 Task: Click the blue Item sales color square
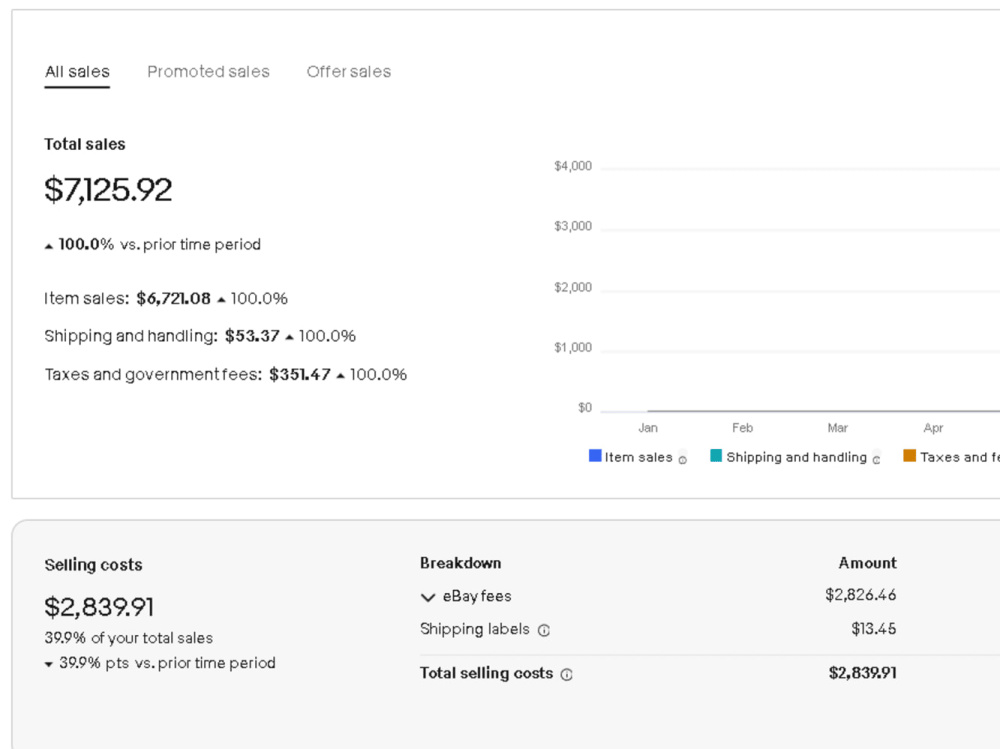(x=595, y=456)
